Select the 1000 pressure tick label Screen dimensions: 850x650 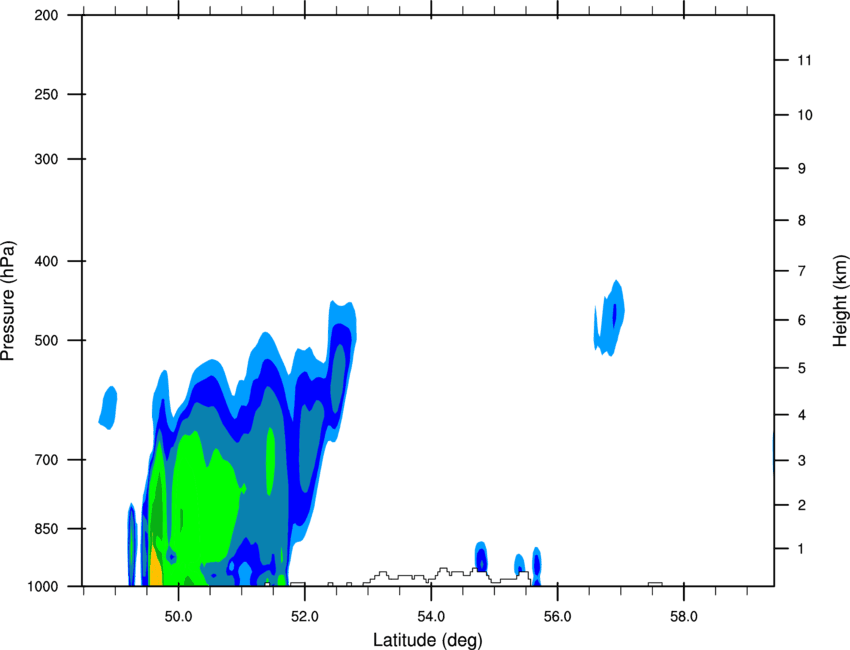tap(42, 586)
